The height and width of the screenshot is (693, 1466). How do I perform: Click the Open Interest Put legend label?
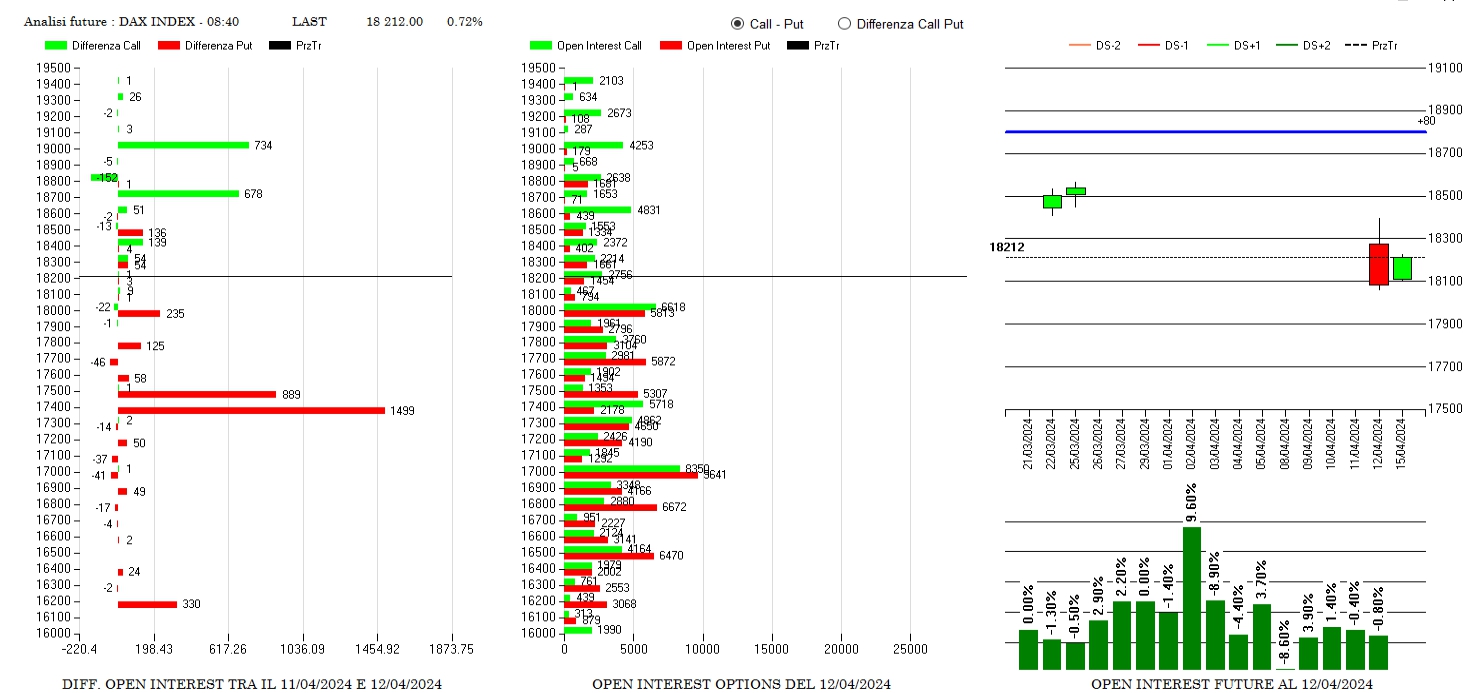click(729, 45)
